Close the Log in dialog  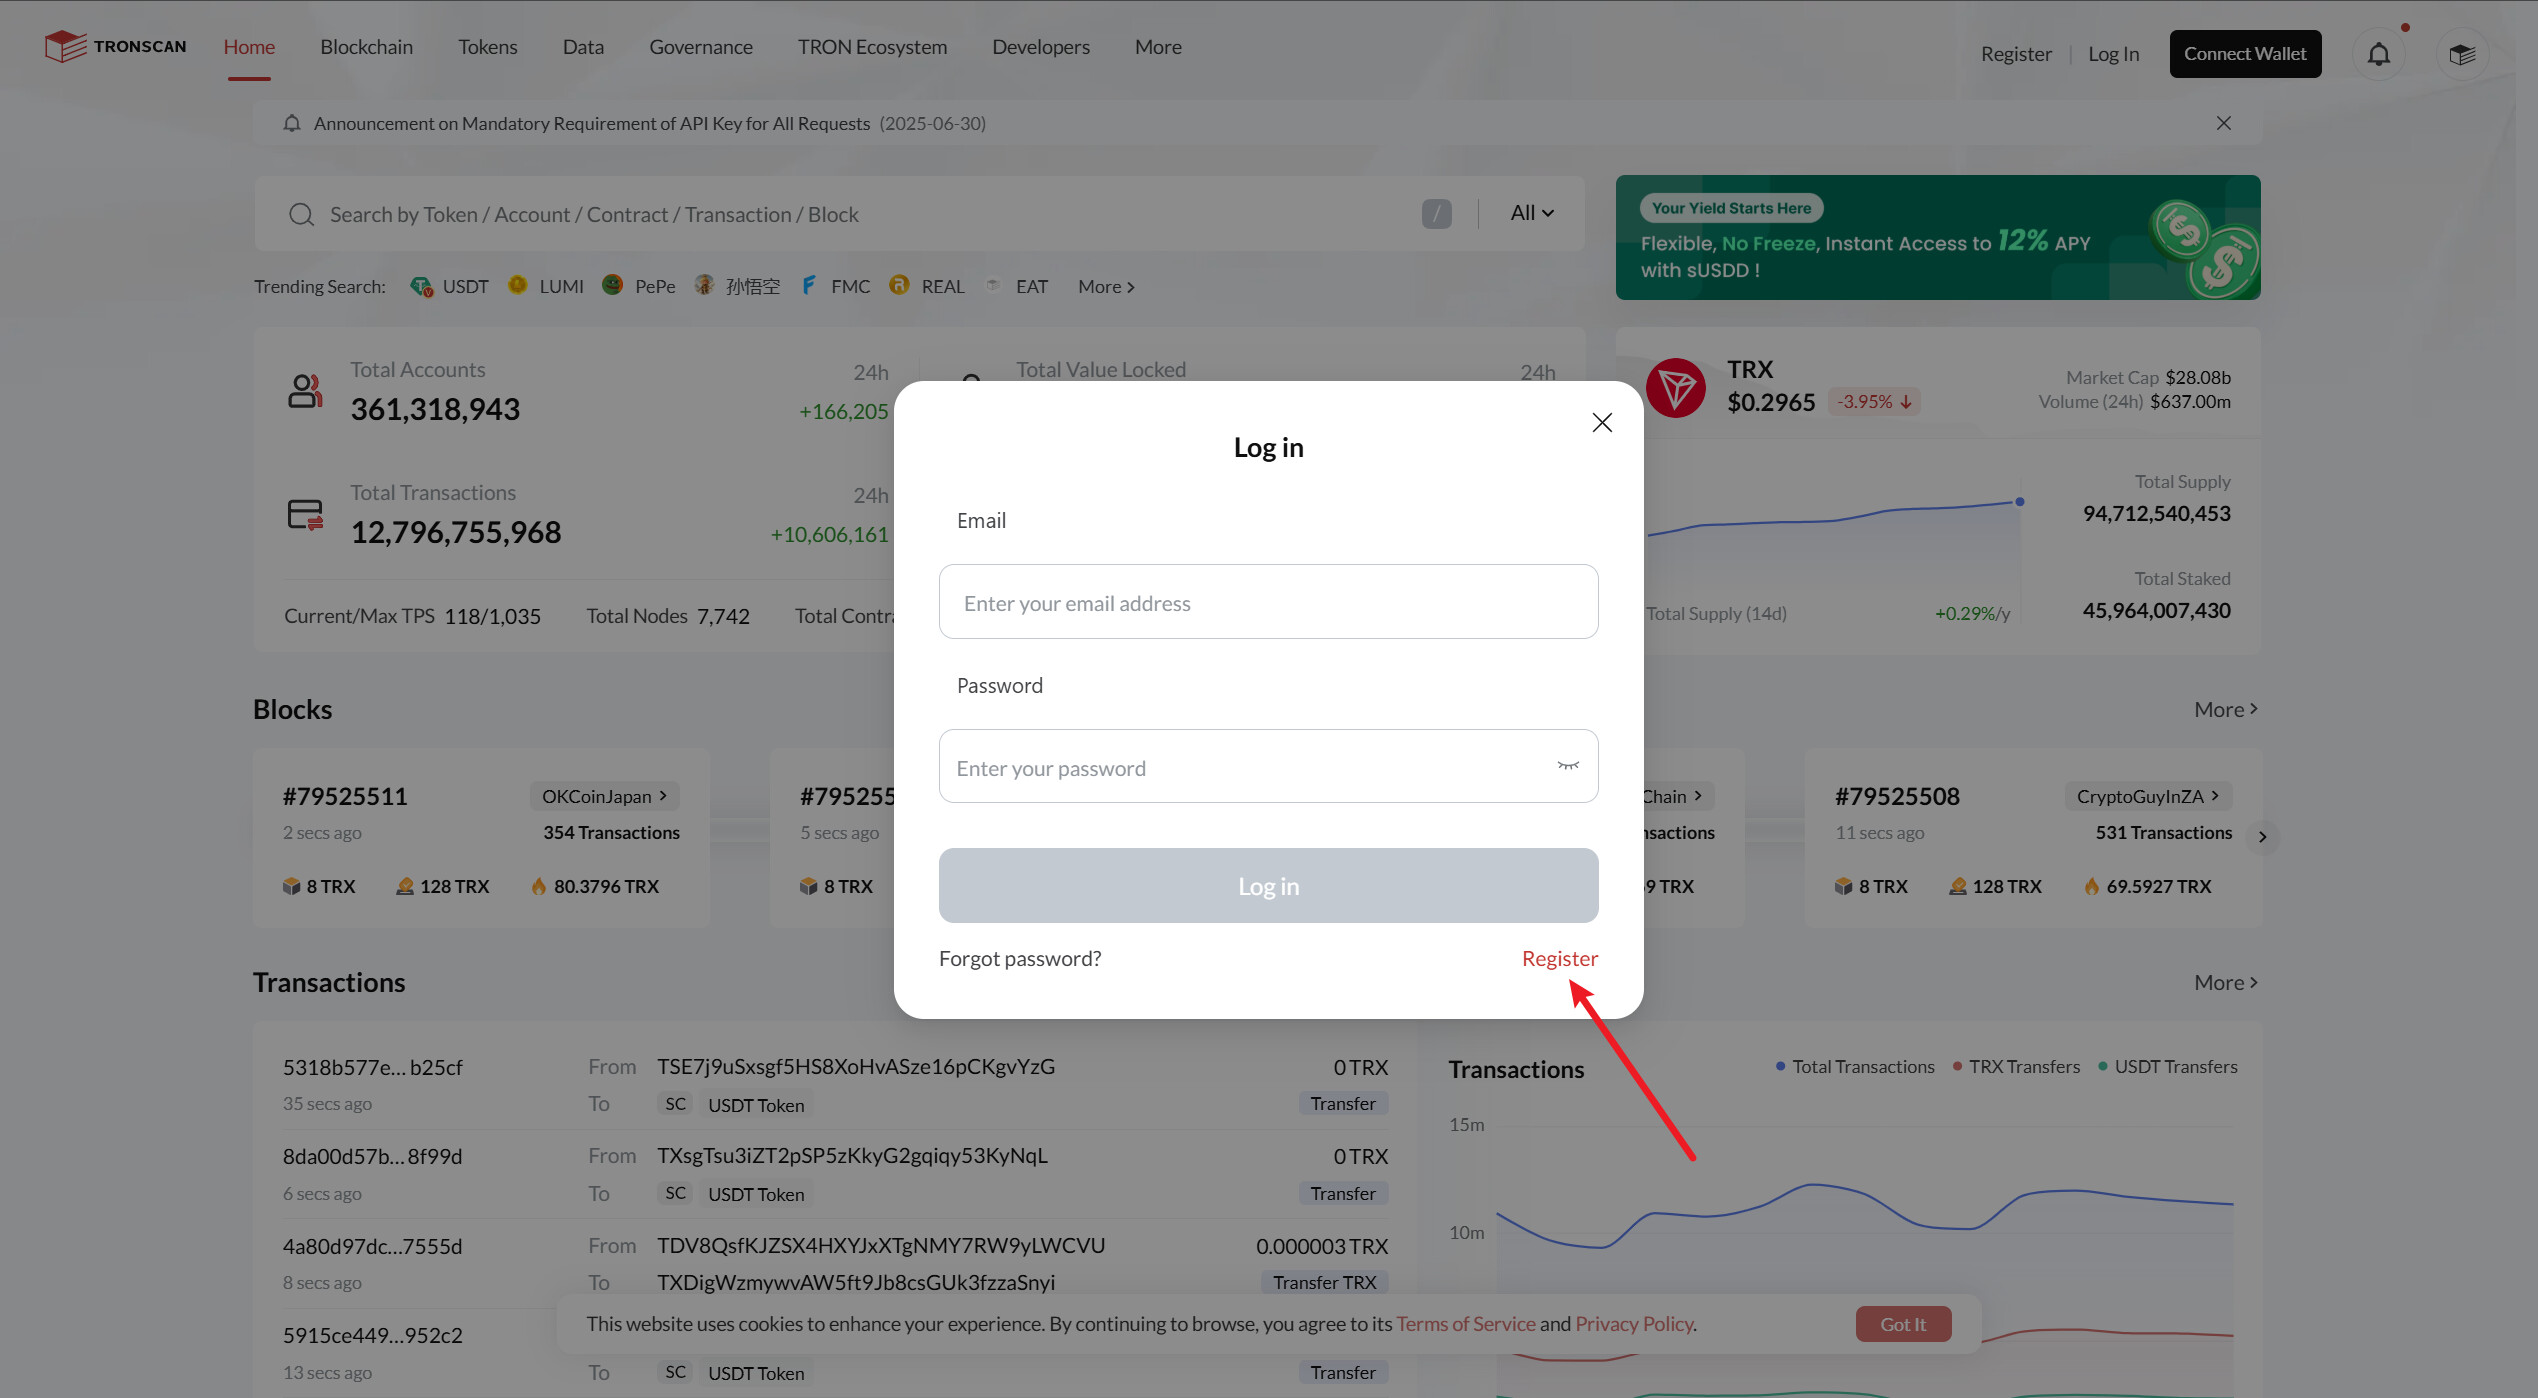tap(1601, 423)
